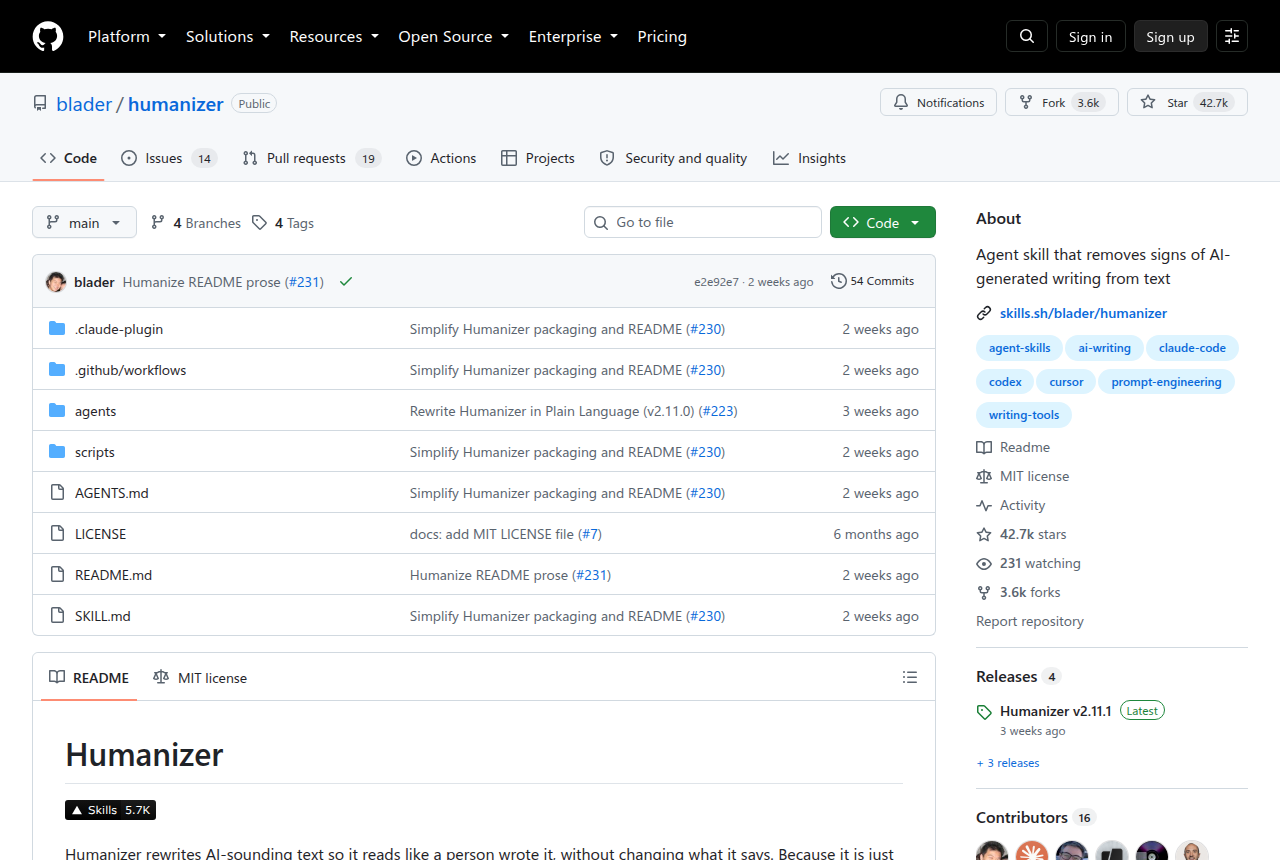Screen dimensions: 1280x860
Task: Click the first contributor avatar
Action: click(x=992, y=853)
